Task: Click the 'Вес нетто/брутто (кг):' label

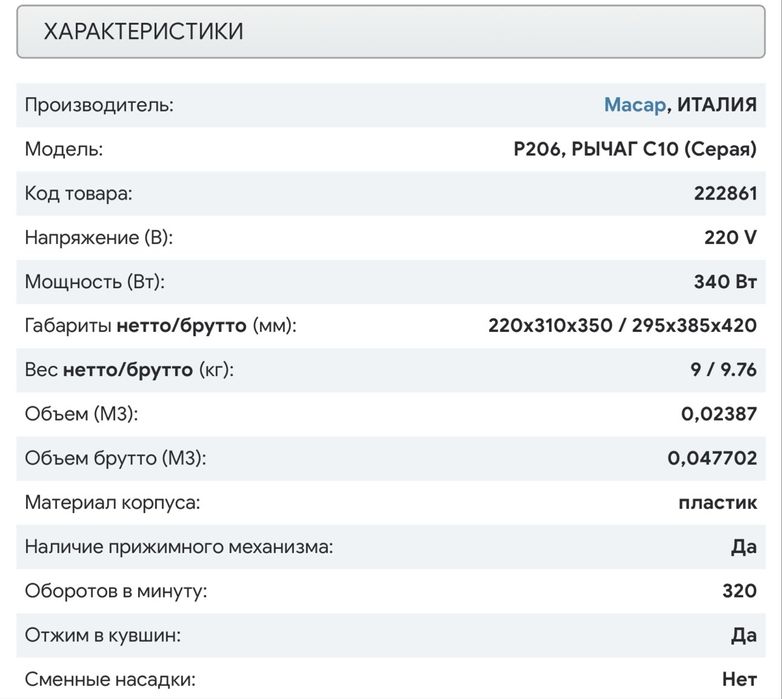Action: (129, 370)
